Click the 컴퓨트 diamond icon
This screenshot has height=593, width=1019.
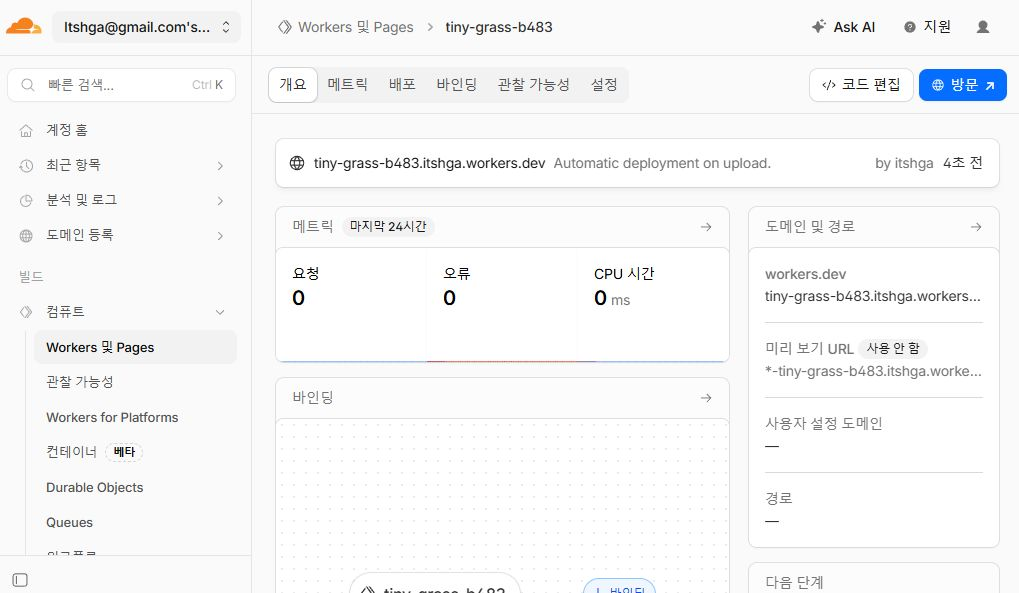click(x=26, y=312)
